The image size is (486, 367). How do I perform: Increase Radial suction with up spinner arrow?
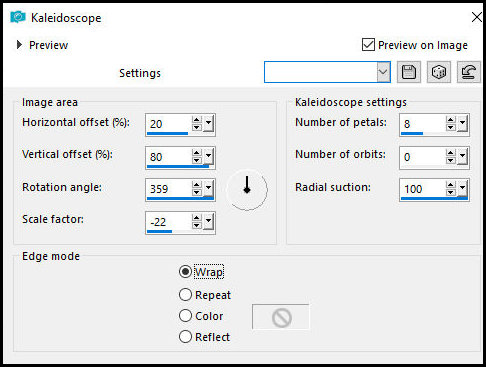pyautogui.click(x=451, y=185)
